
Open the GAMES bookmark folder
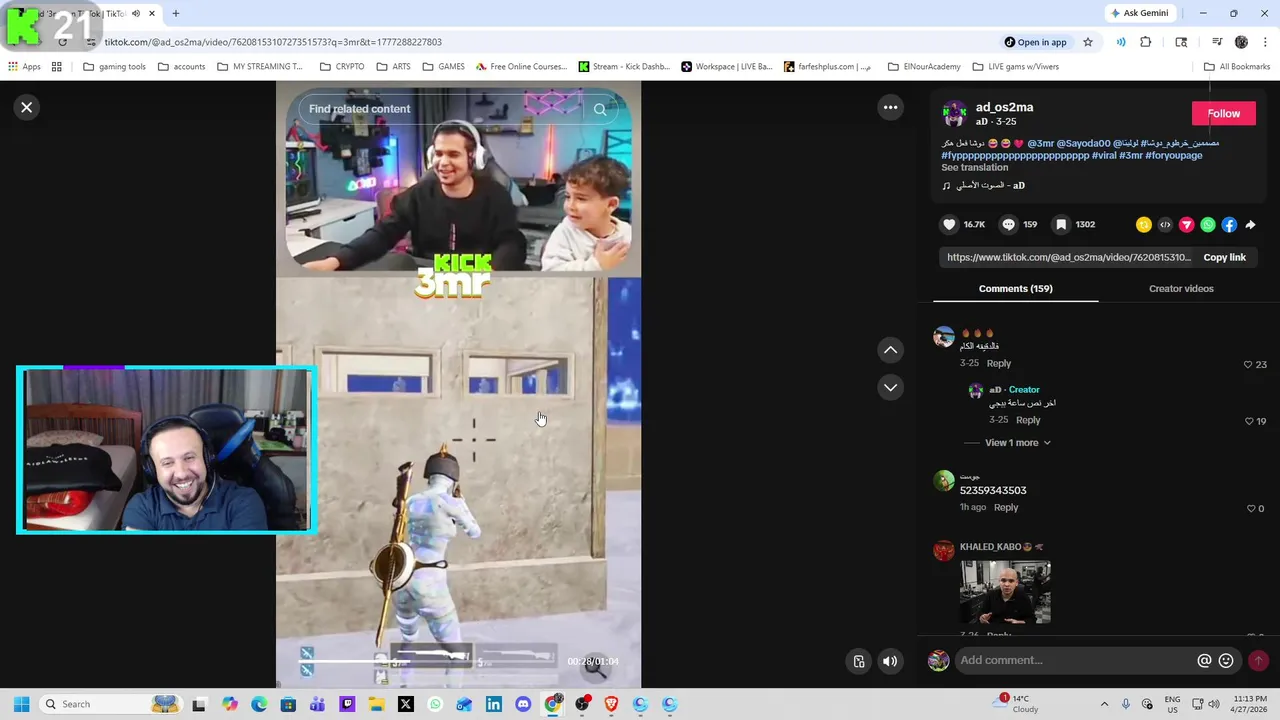pyautogui.click(x=443, y=67)
